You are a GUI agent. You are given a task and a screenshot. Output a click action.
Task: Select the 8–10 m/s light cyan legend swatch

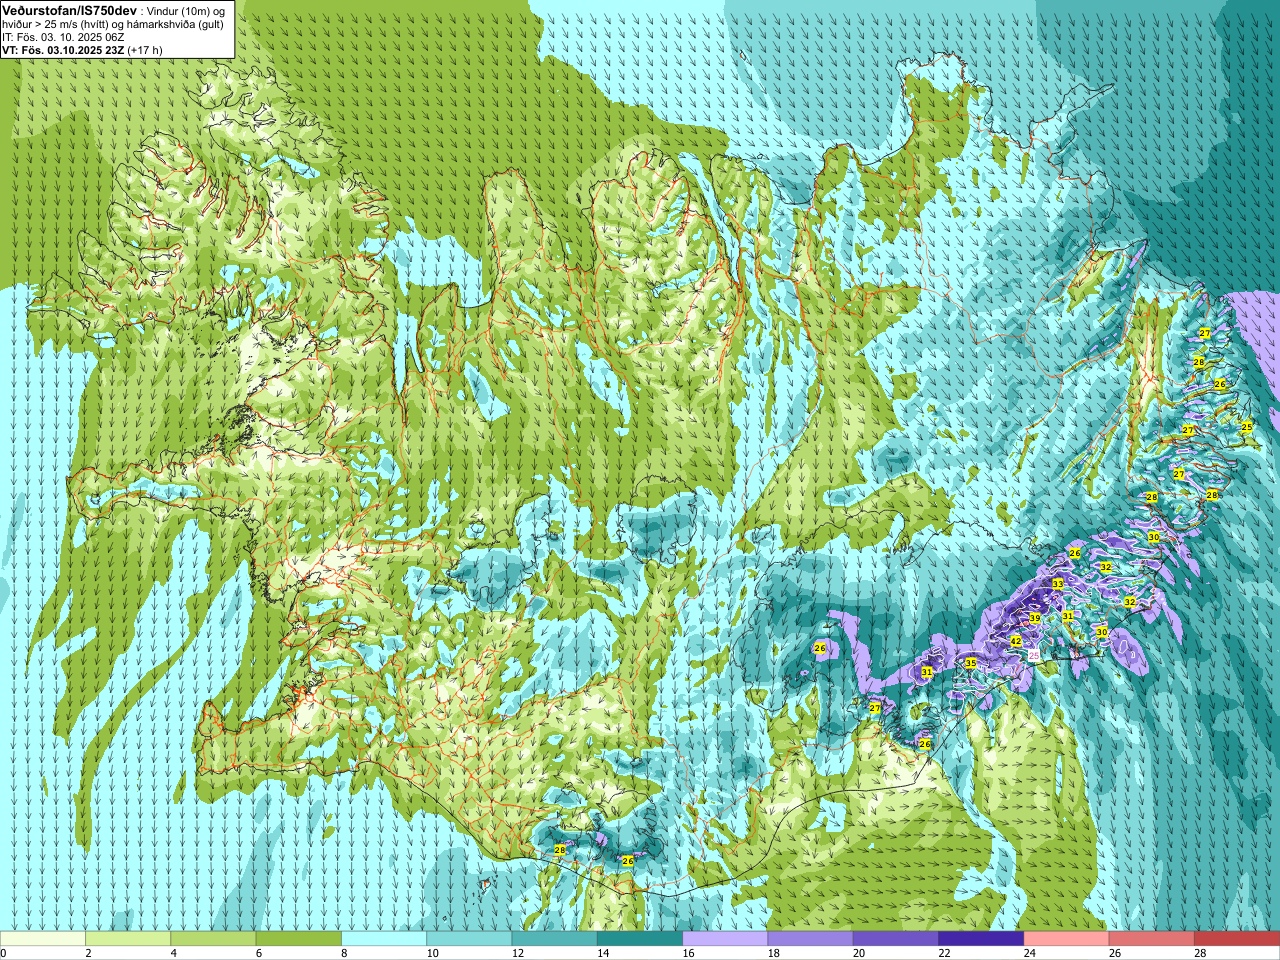tap(384, 939)
